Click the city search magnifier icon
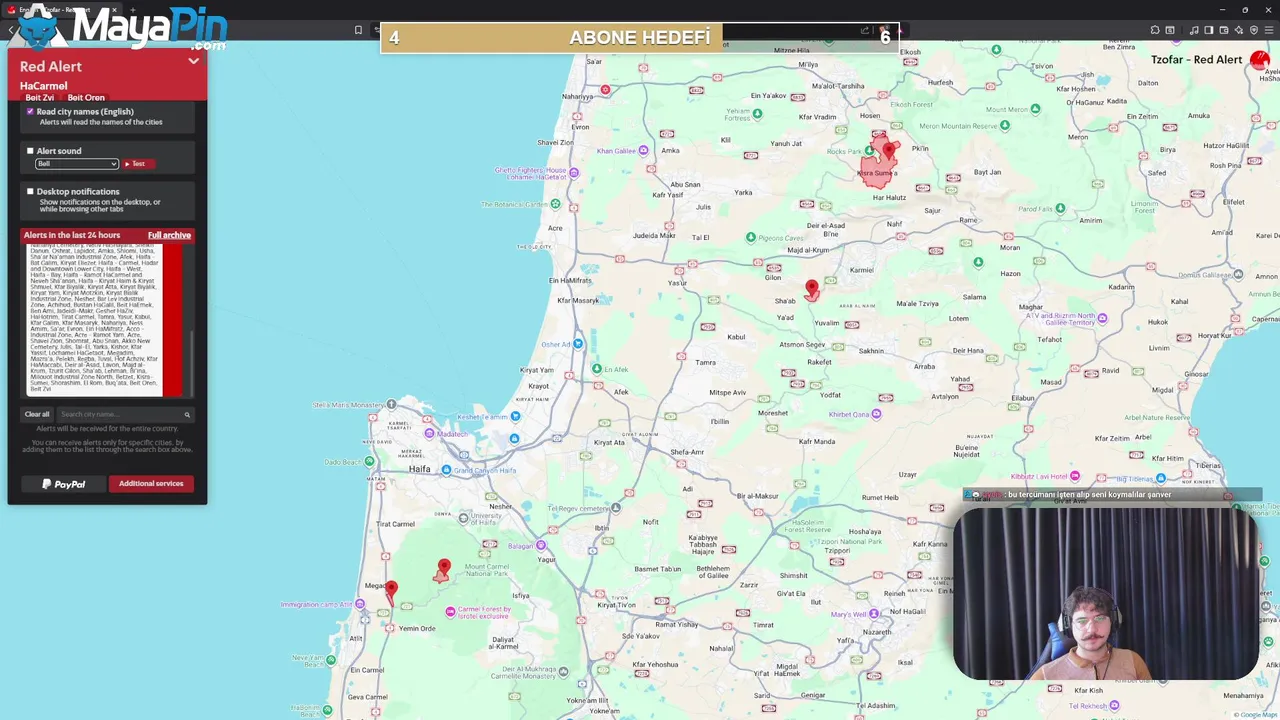 (x=187, y=414)
